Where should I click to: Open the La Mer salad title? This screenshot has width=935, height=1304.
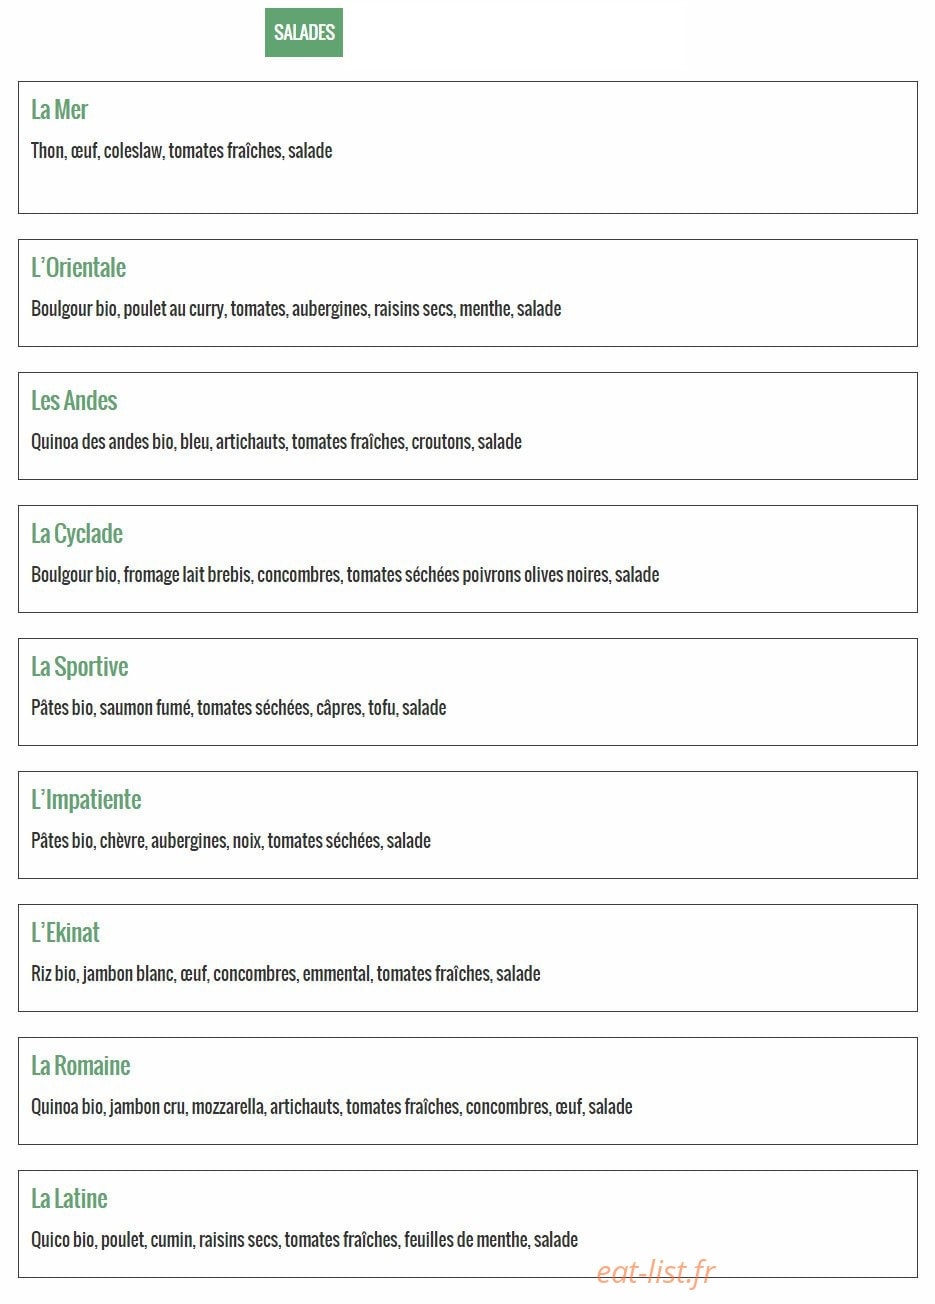click(60, 110)
